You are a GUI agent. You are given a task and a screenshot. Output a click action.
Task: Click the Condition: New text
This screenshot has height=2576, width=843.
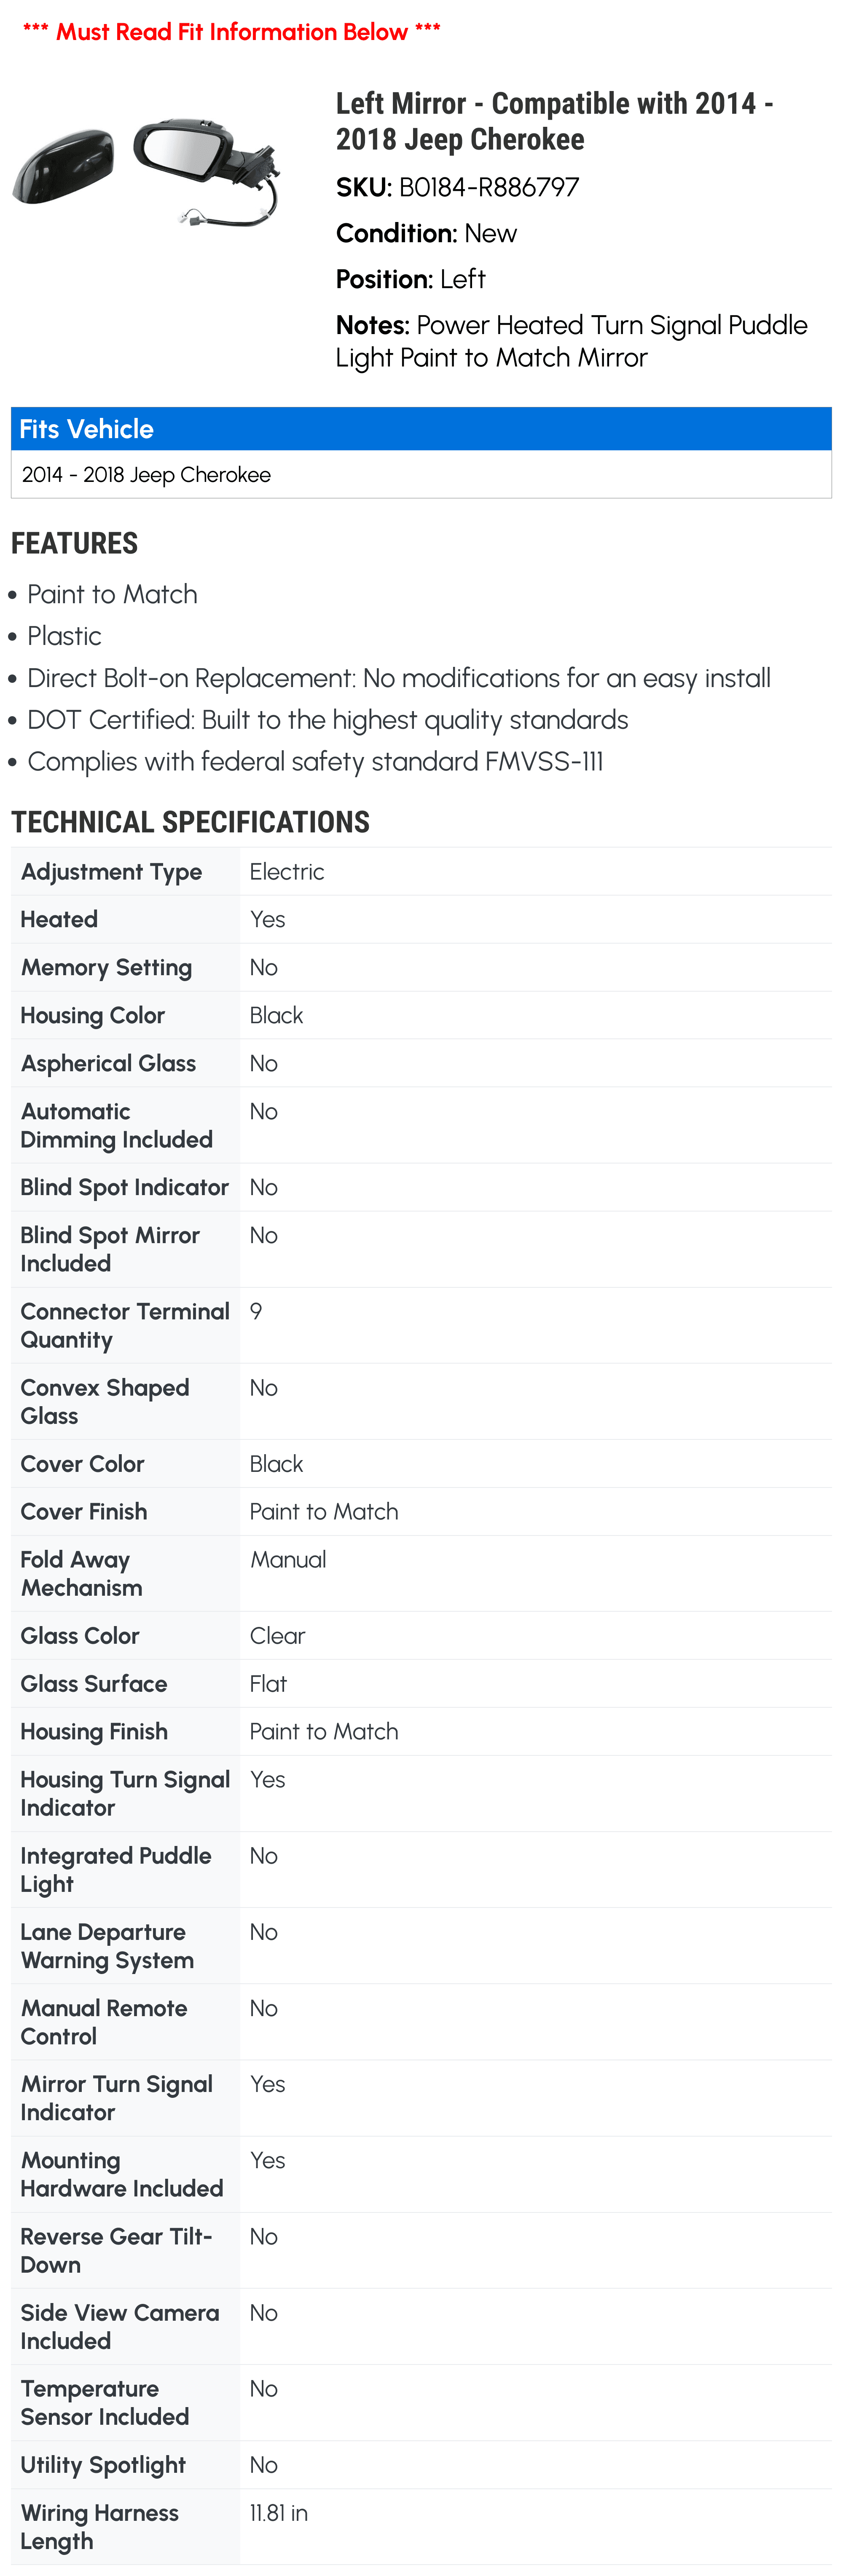[426, 233]
